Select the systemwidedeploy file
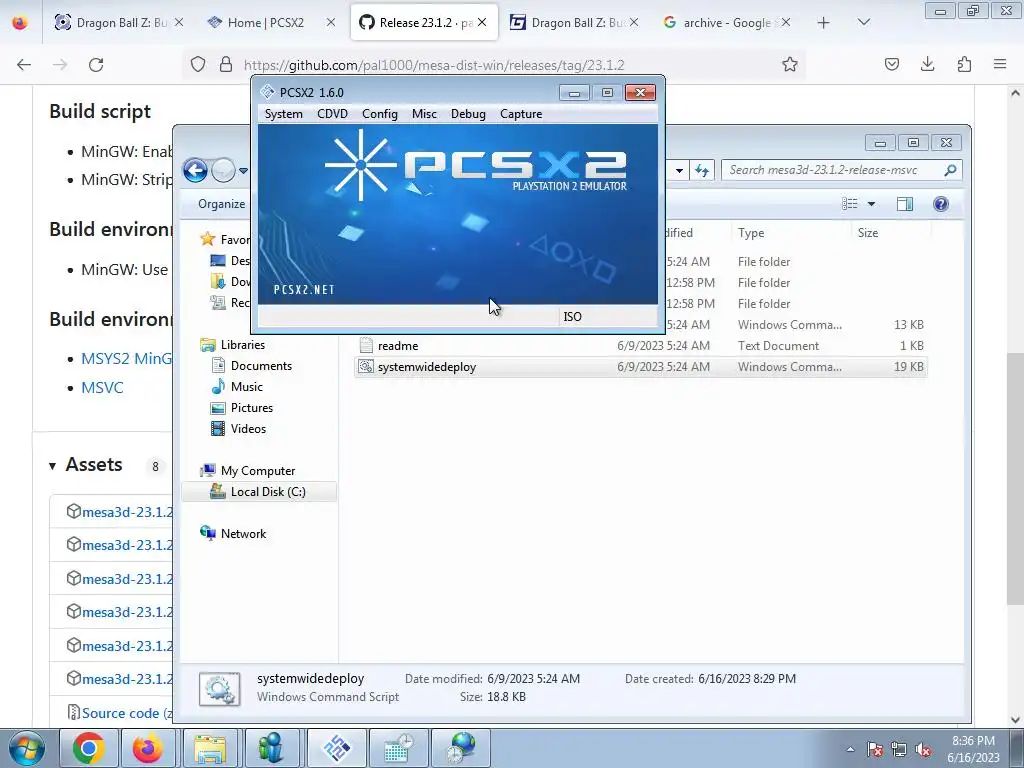The width and height of the screenshot is (1024, 768). 640,366
